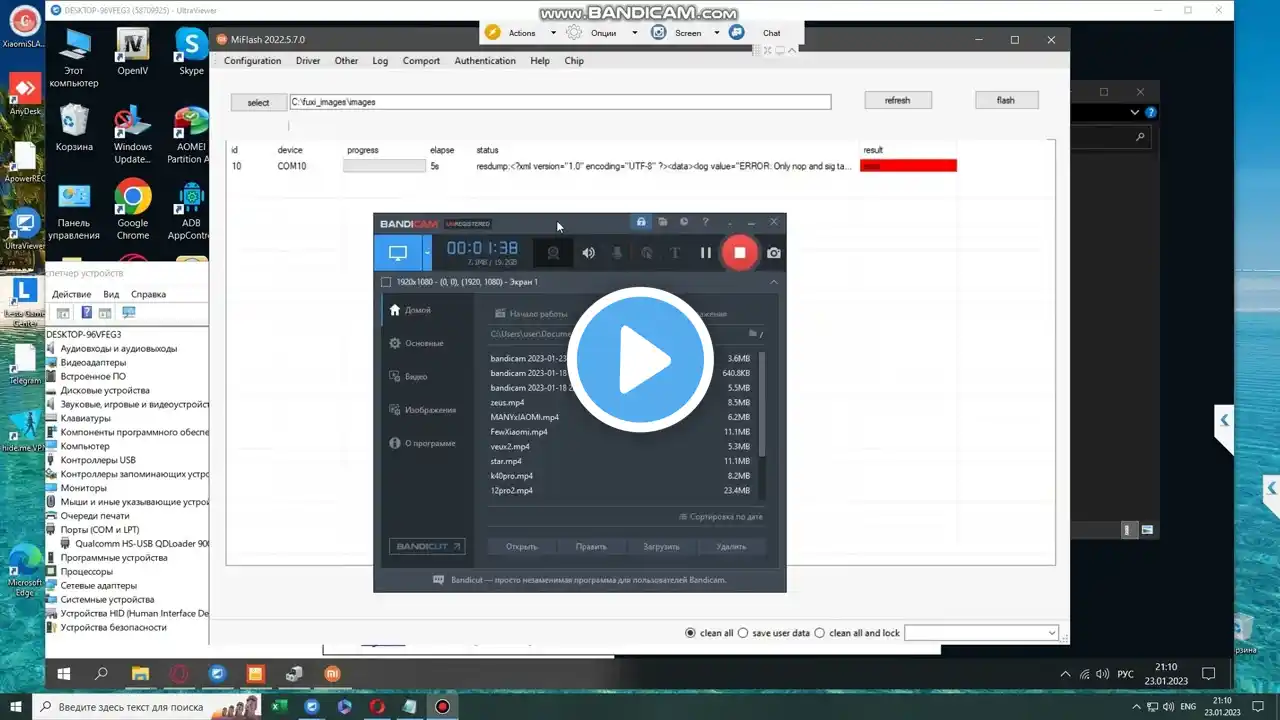
Task: Open Сортировка по дате sort option
Action: point(720,517)
